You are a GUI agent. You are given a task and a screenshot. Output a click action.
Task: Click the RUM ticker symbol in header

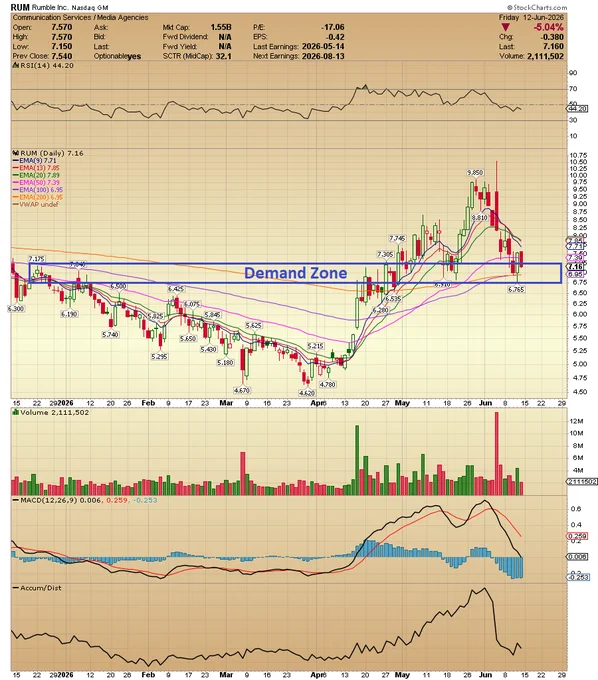20,7
